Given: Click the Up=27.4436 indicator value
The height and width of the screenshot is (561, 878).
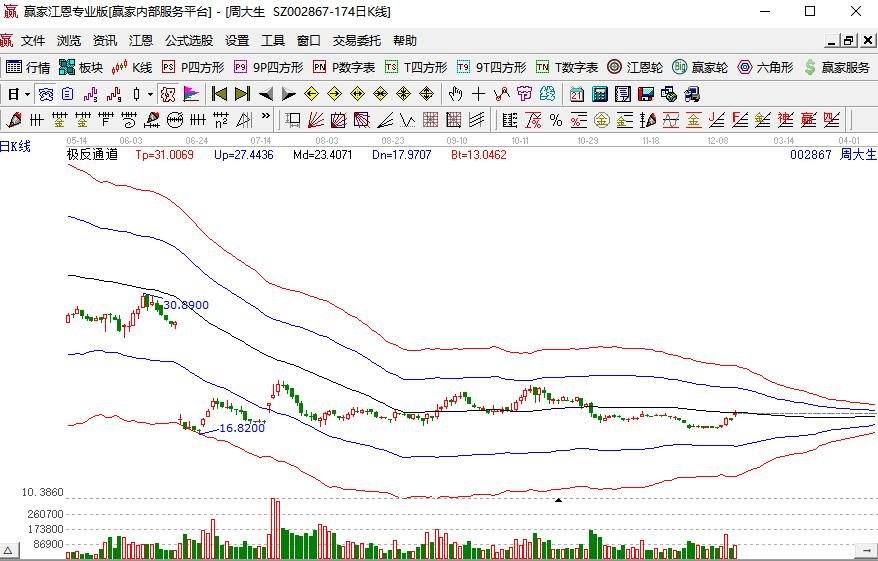Looking at the screenshot, I should click(x=244, y=155).
